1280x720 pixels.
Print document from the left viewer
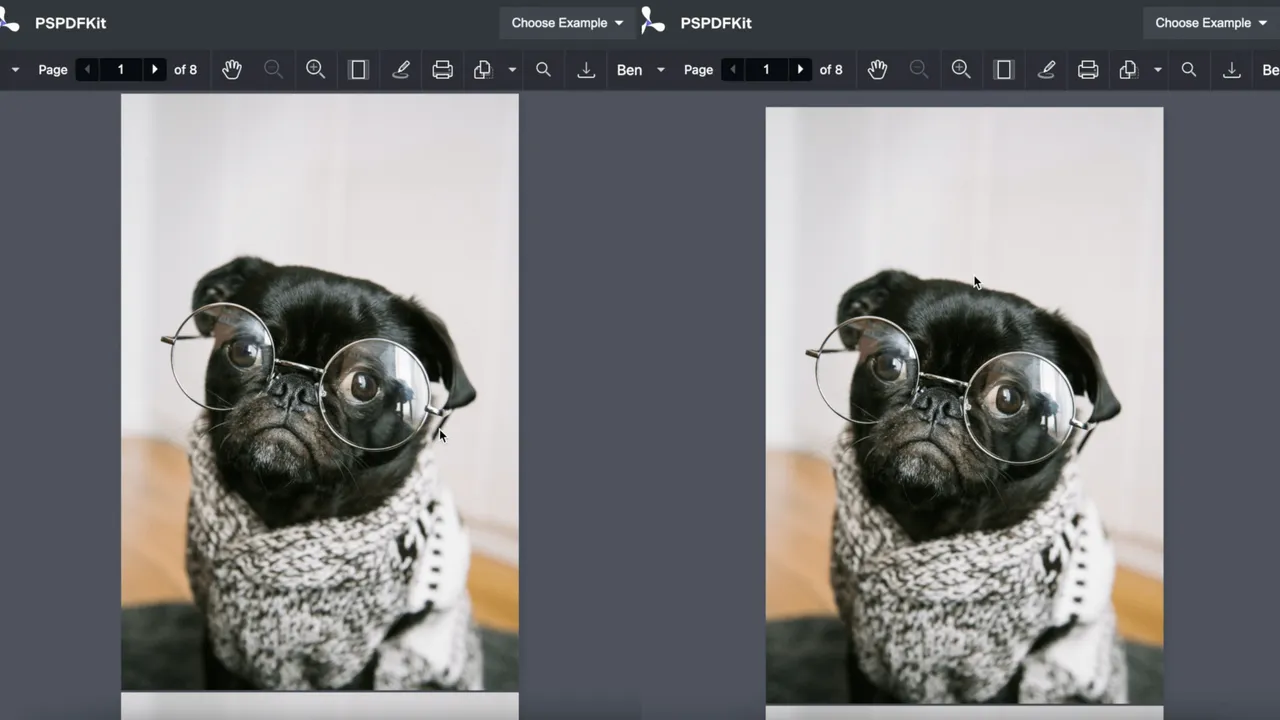(x=442, y=70)
